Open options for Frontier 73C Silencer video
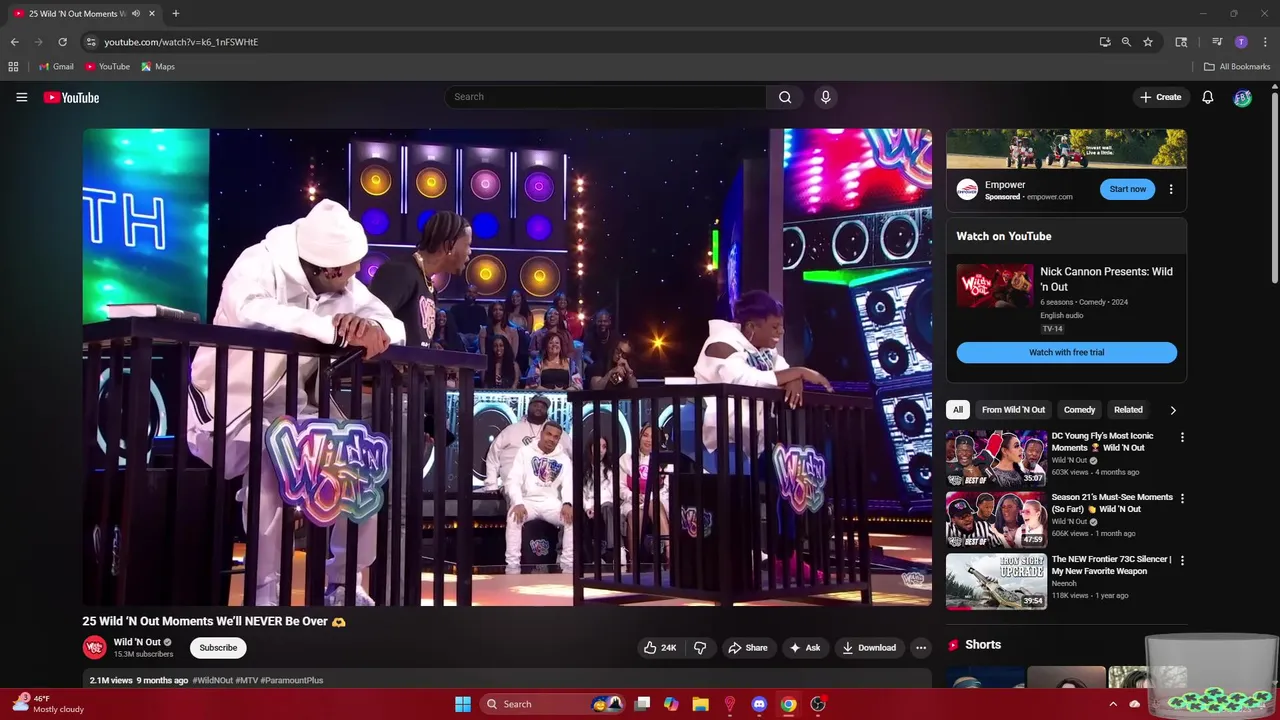This screenshot has height=720, width=1280. (1182, 560)
